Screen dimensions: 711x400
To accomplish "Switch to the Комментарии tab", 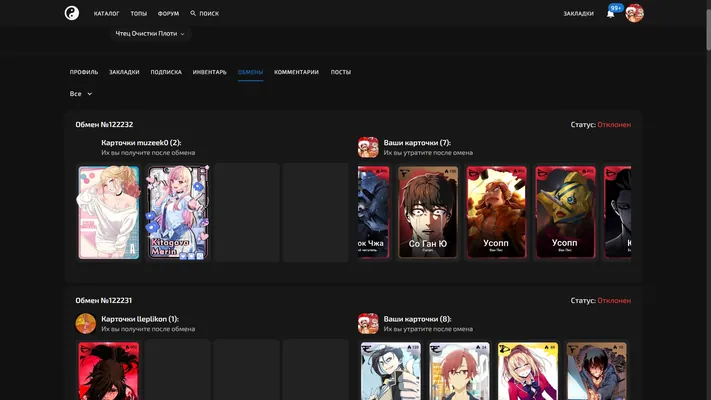I will coord(296,72).
